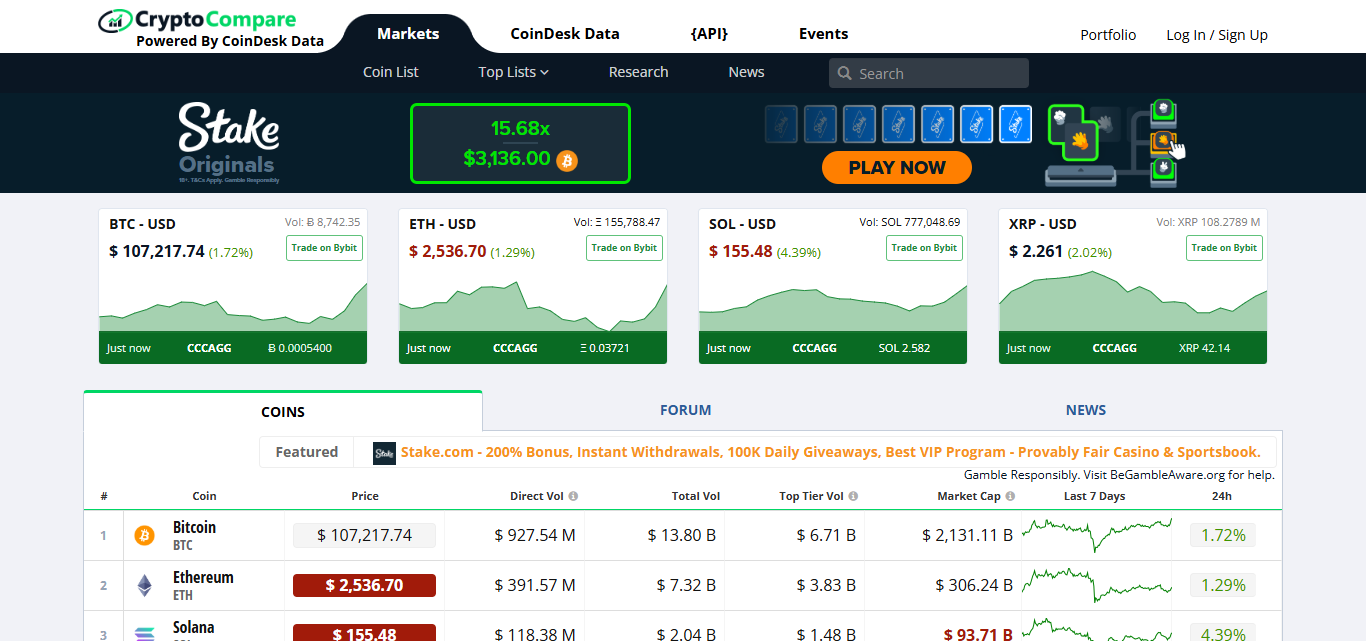Image resolution: width=1366 pixels, height=641 pixels.
Task: Open the News menu item
Action: [x=746, y=72]
